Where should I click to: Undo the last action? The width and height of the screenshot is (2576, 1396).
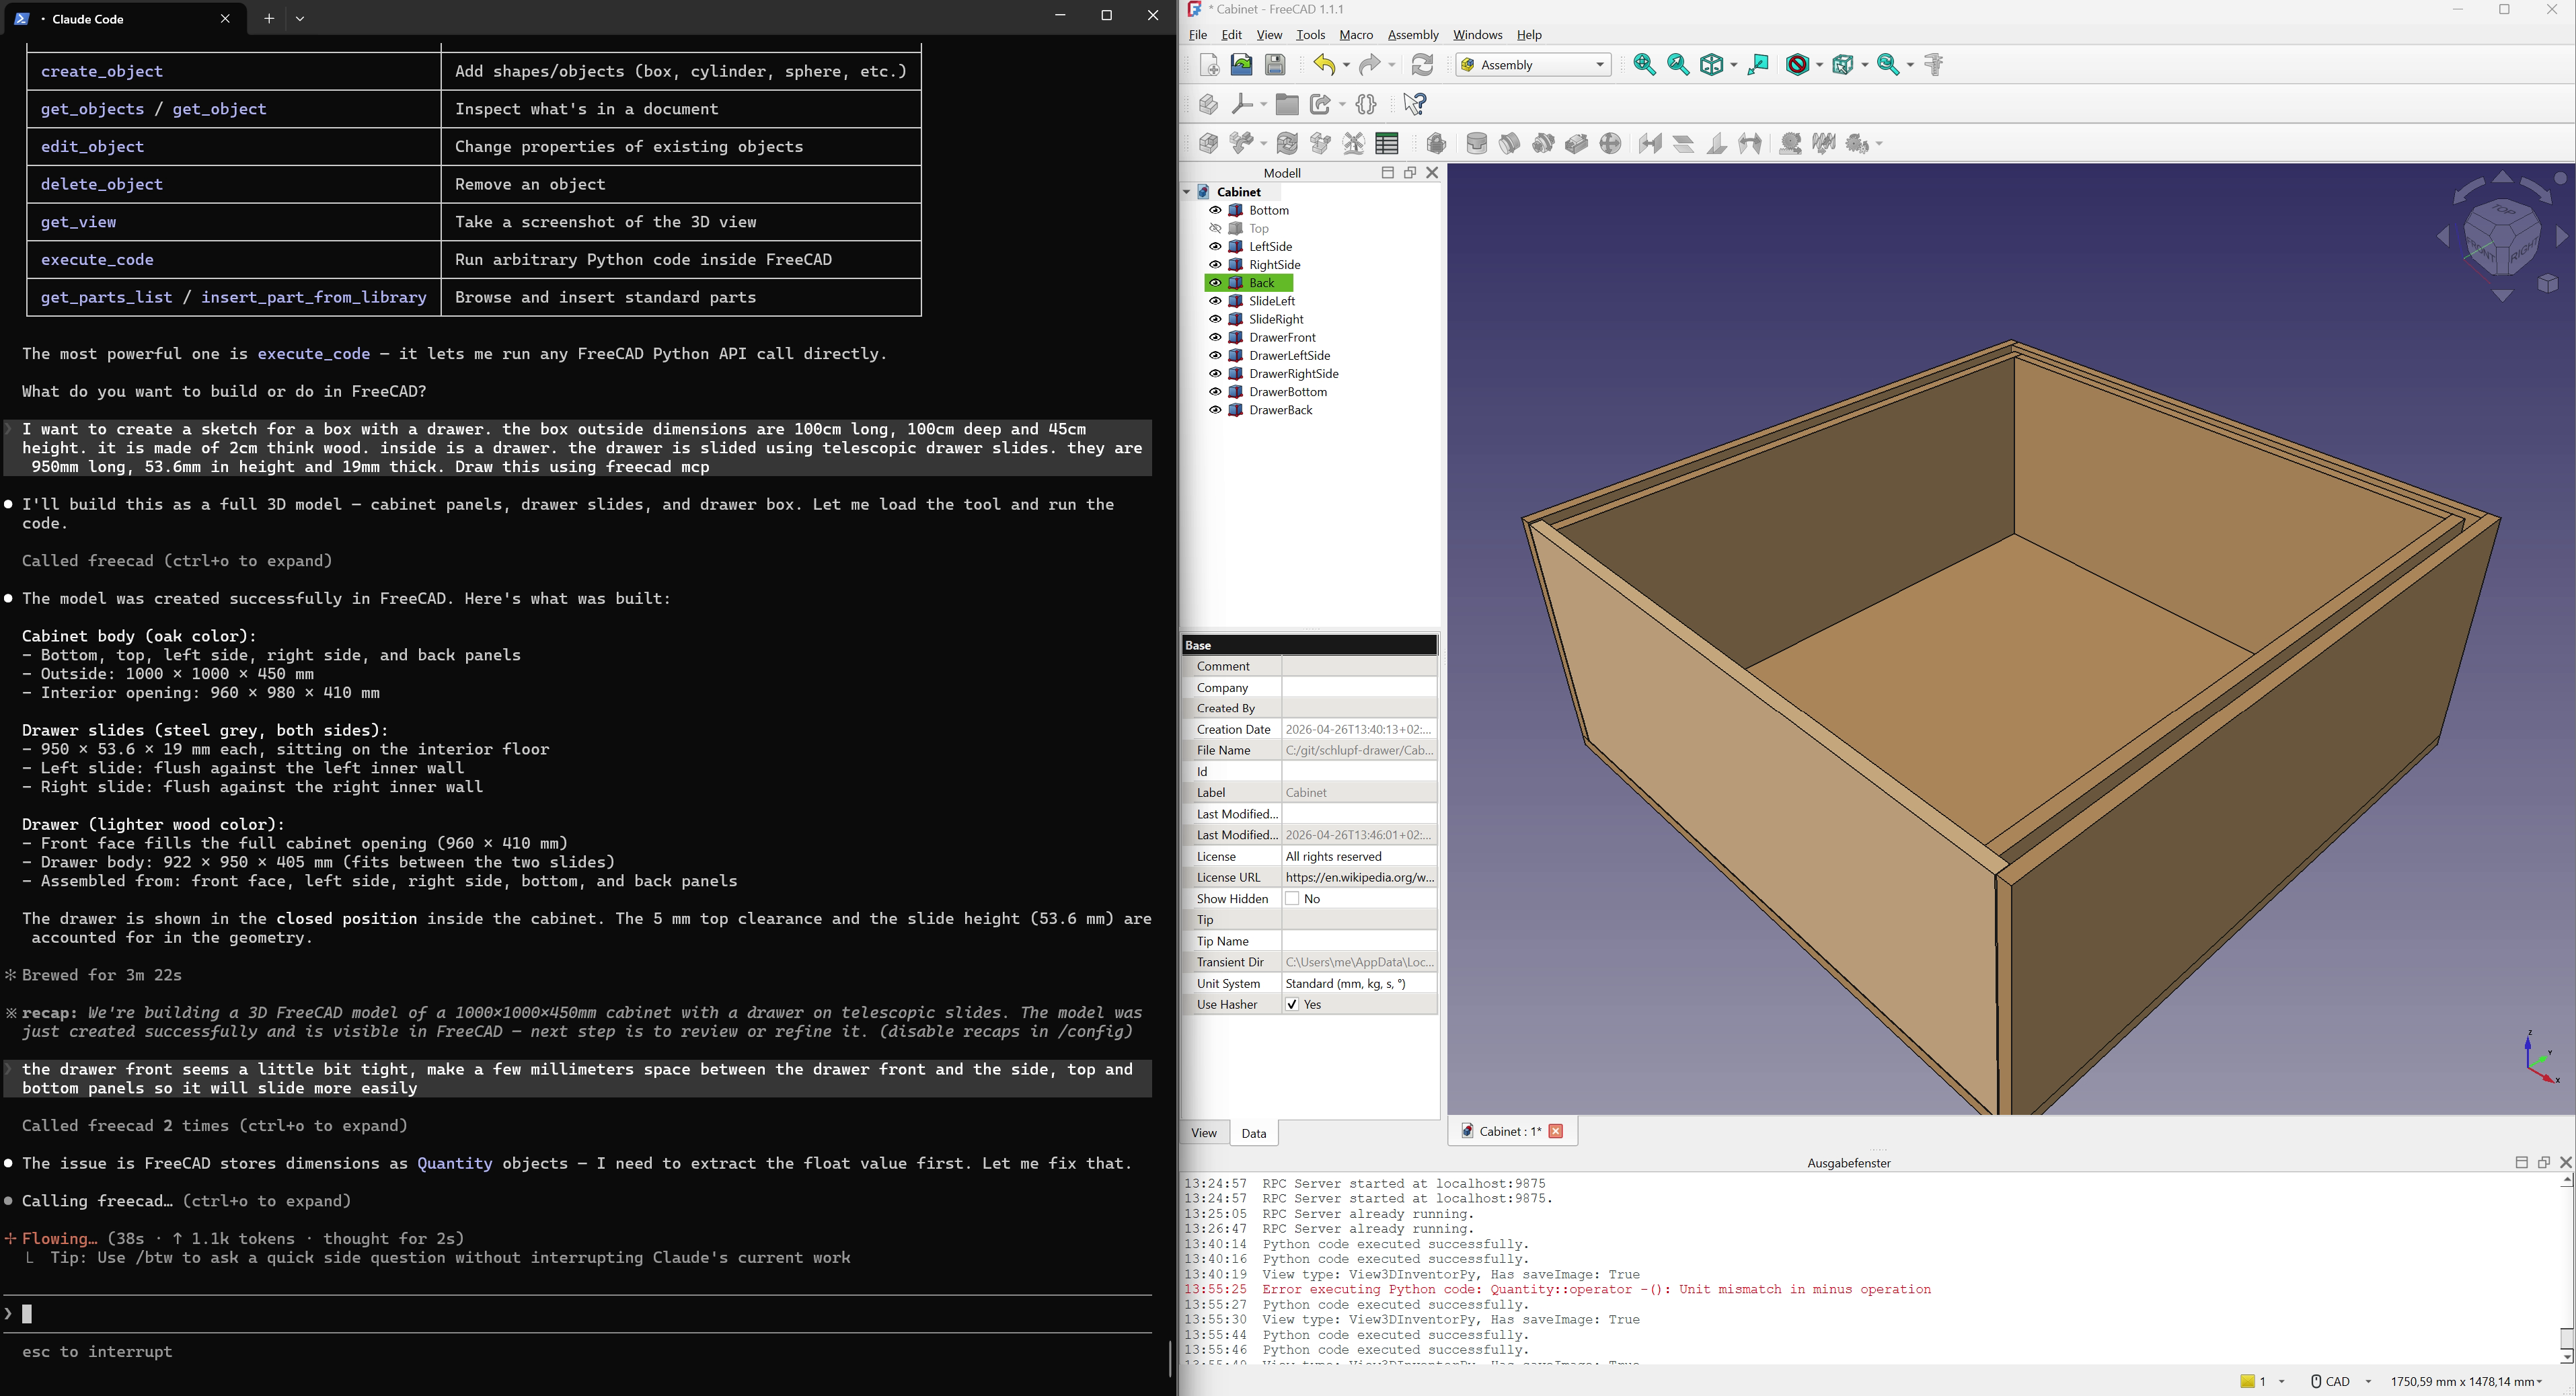coord(1326,65)
